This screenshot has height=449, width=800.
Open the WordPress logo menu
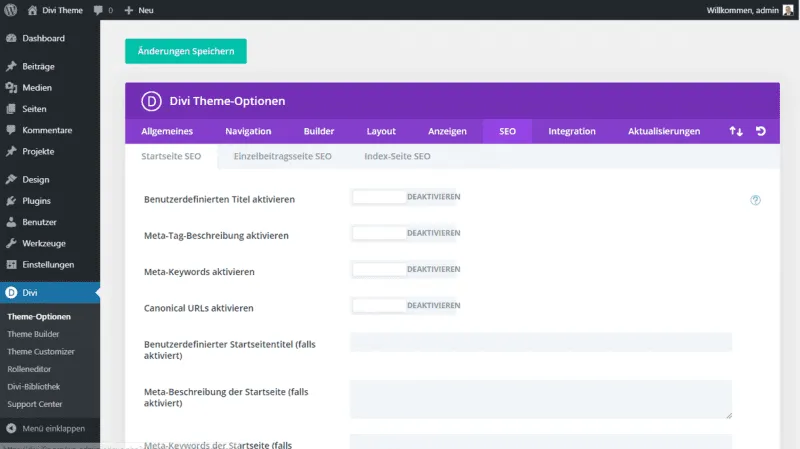tap(11, 10)
